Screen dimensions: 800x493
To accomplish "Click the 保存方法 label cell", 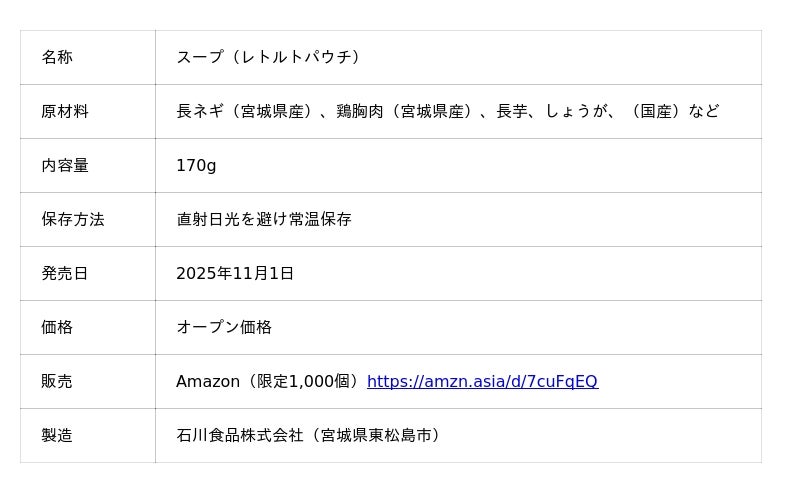I will [73, 219].
